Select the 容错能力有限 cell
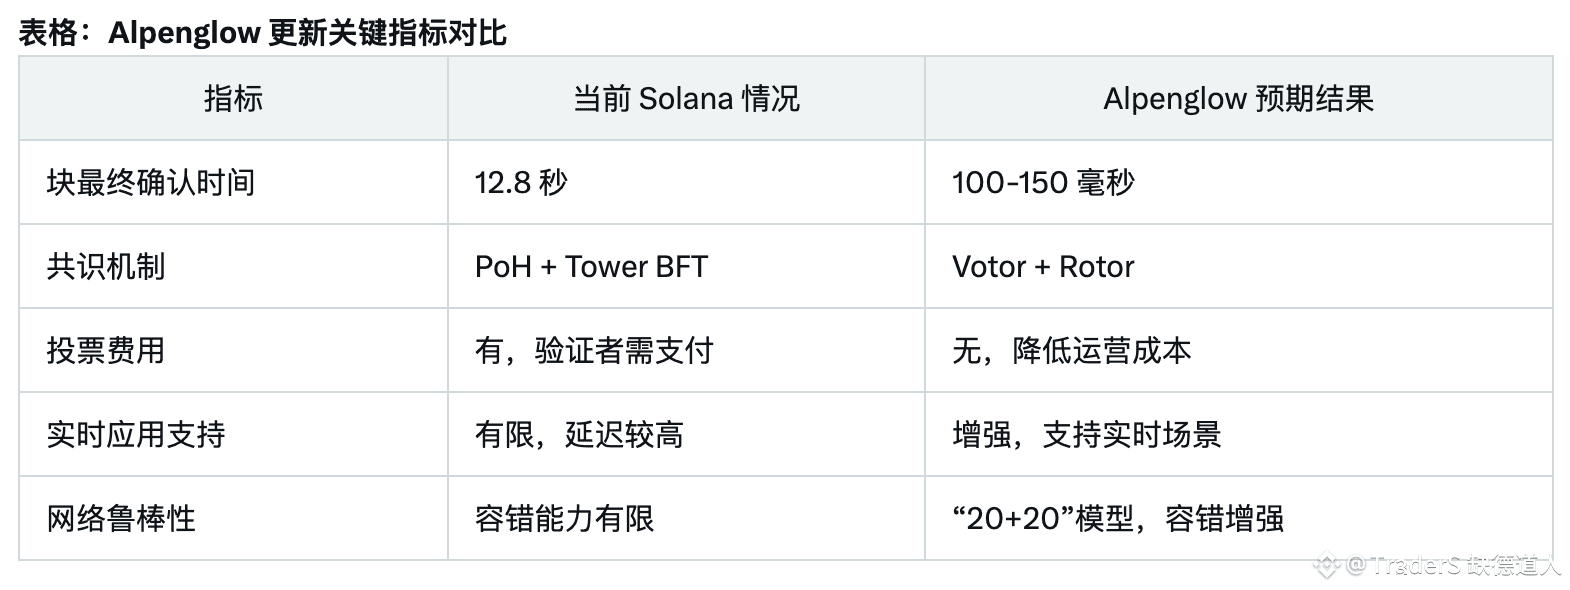The height and width of the screenshot is (590, 1570). coord(686,518)
